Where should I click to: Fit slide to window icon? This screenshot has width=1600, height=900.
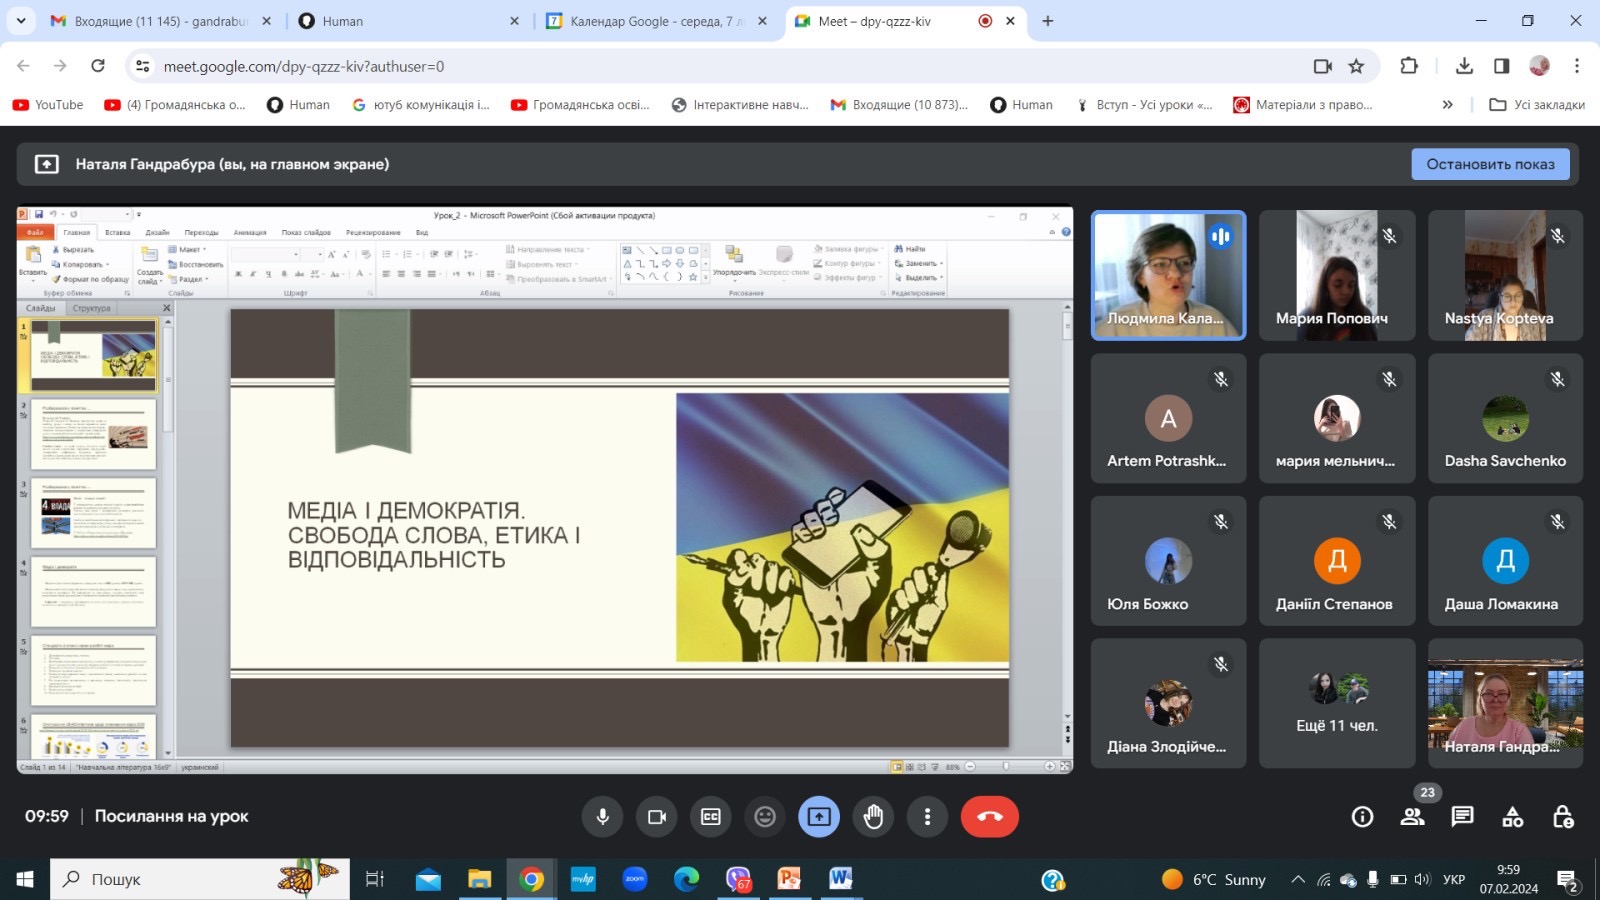click(1066, 767)
